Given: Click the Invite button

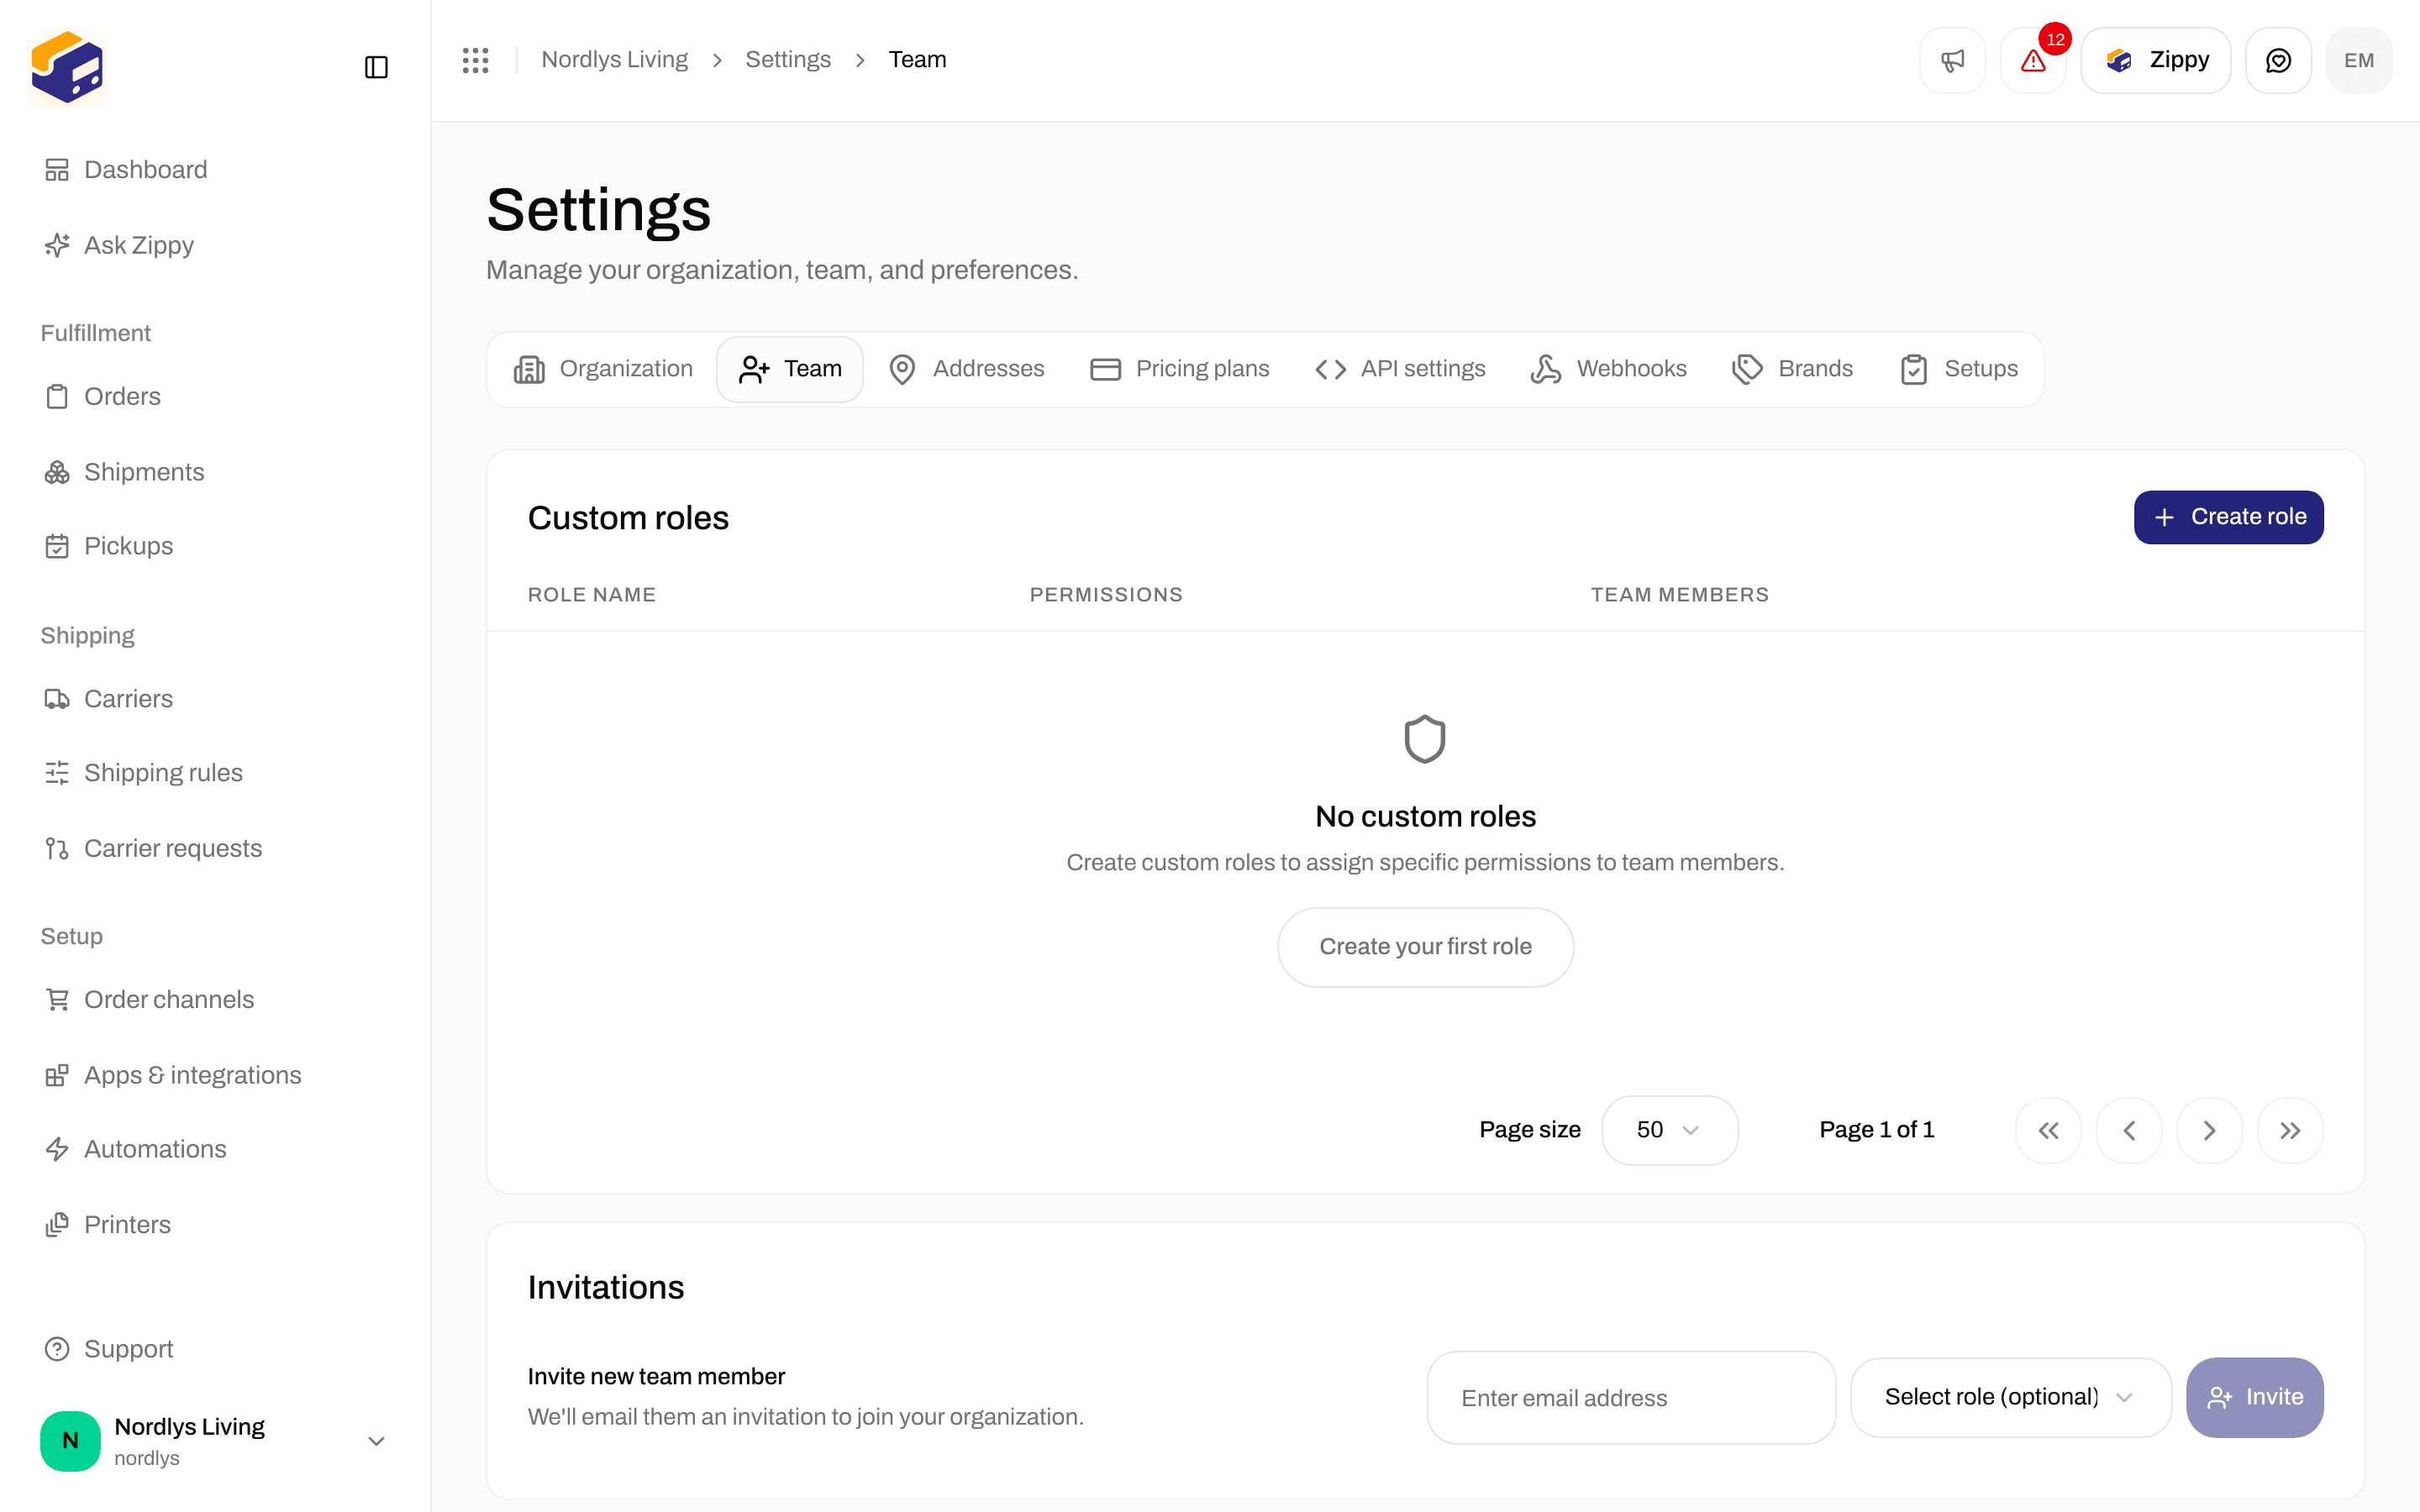Looking at the screenshot, I should [x=2254, y=1397].
